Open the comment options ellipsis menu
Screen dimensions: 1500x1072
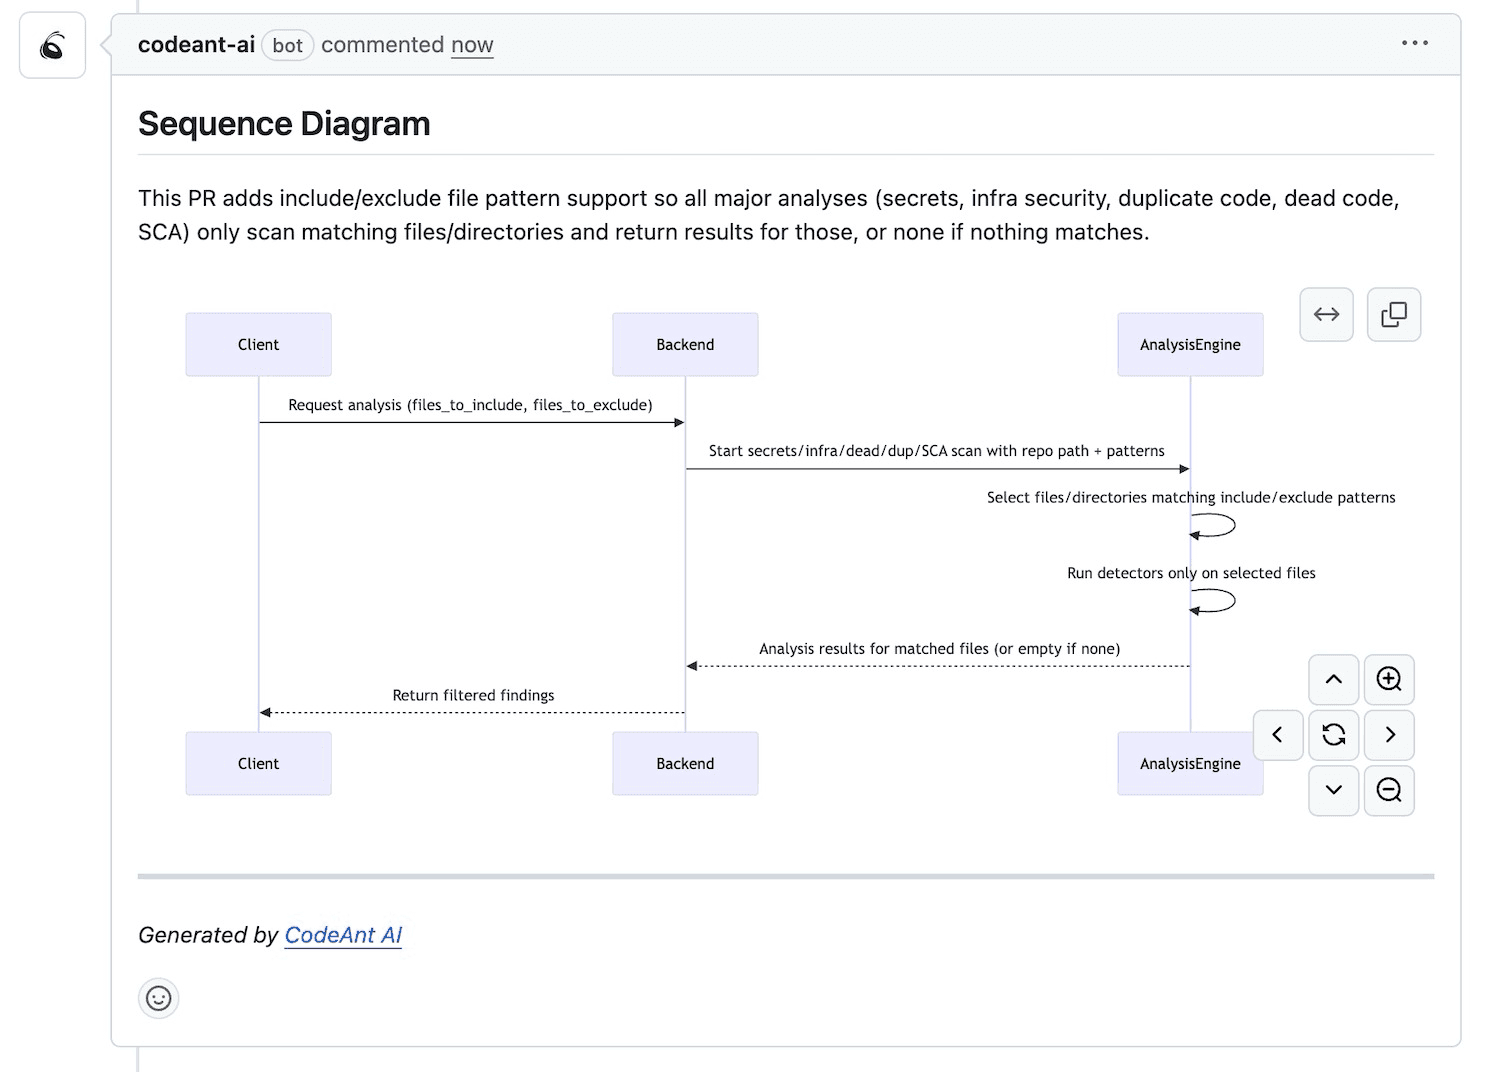(1414, 43)
